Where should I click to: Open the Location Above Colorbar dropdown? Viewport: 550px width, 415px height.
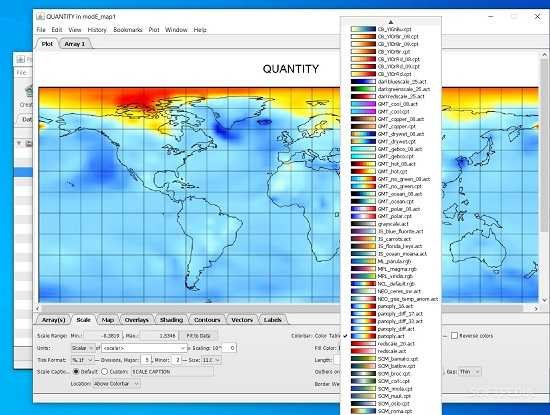click(x=116, y=384)
